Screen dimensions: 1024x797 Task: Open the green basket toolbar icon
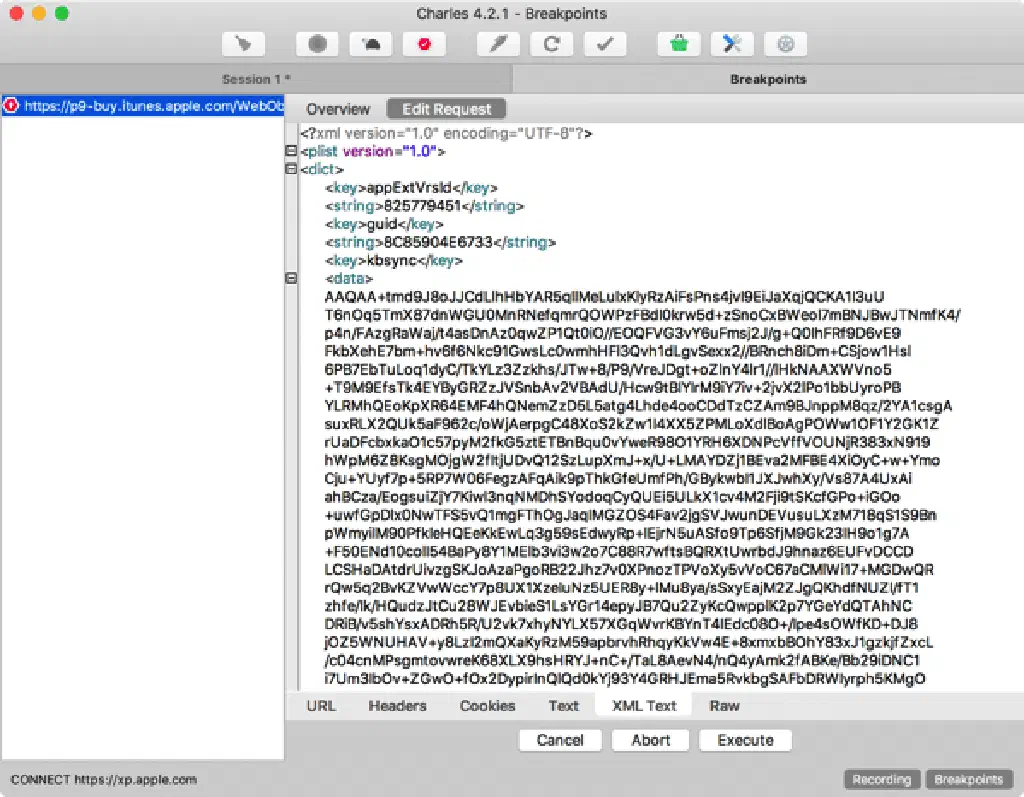[x=678, y=44]
